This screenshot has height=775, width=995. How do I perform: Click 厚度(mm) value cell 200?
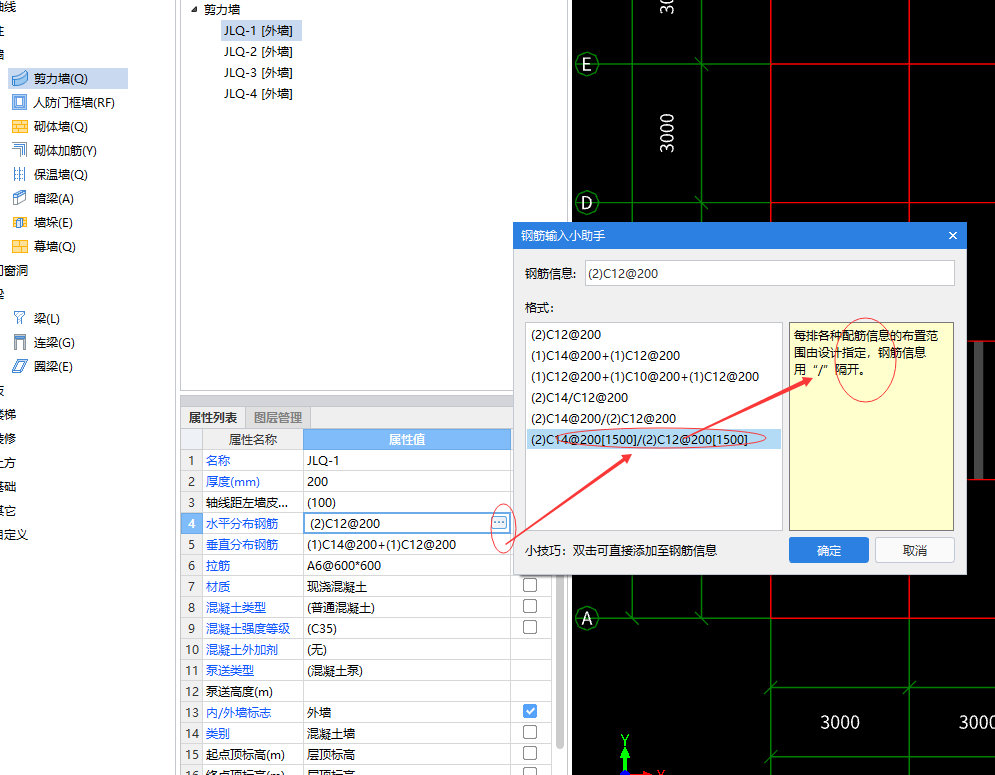407,481
